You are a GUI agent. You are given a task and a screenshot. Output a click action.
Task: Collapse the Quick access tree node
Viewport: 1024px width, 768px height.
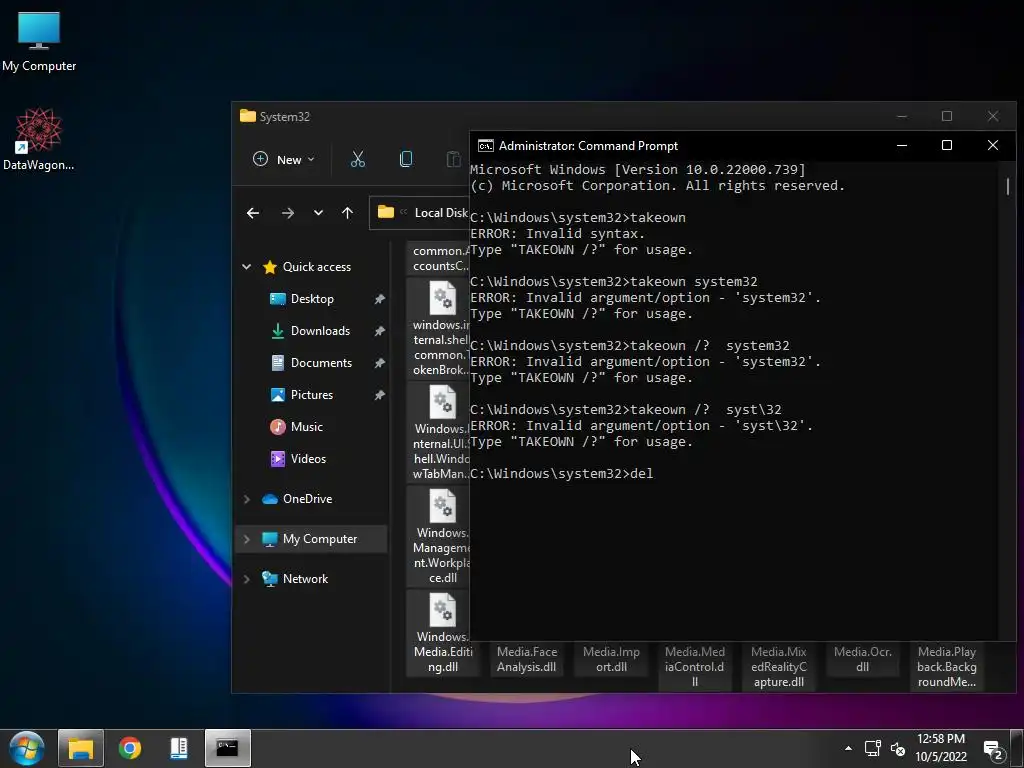click(247, 266)
